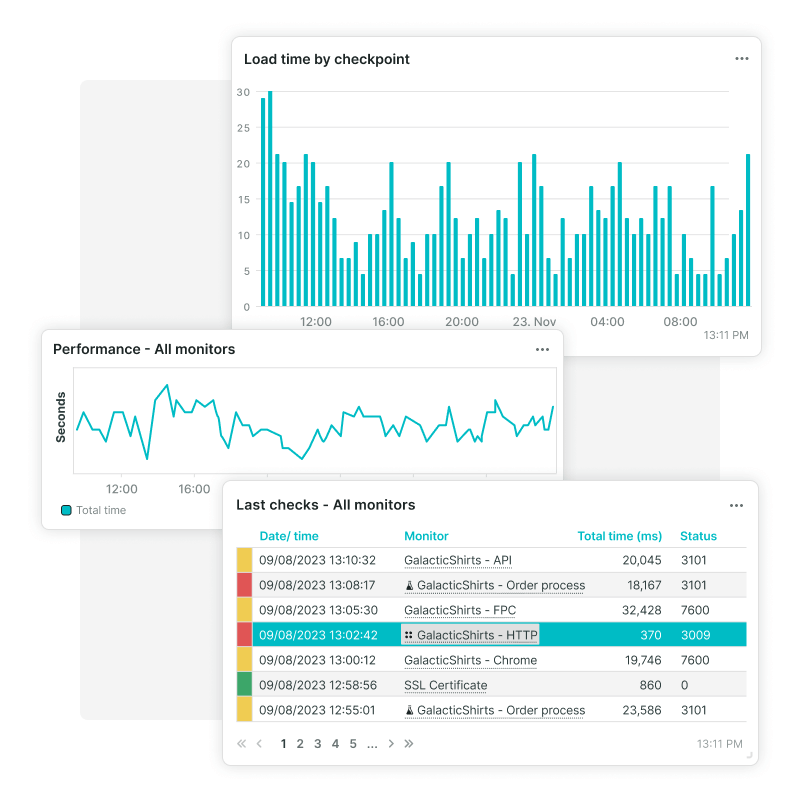Go to next page with right chevron
800x800 pixels.
coord(390,744)
